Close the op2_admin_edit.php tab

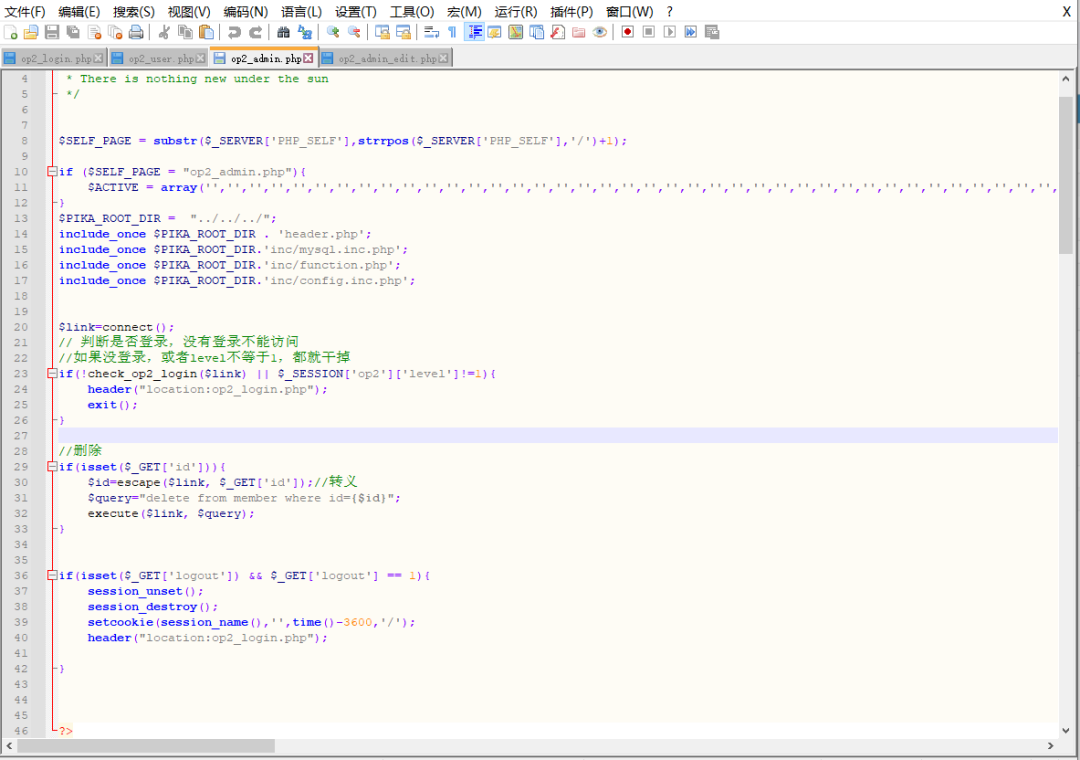(444, 59)
